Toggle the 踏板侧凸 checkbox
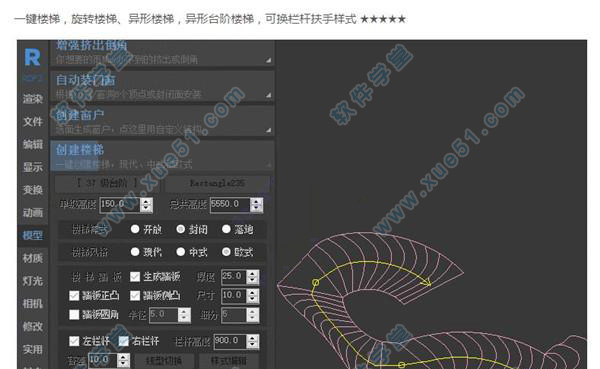 tap(135, 296)
